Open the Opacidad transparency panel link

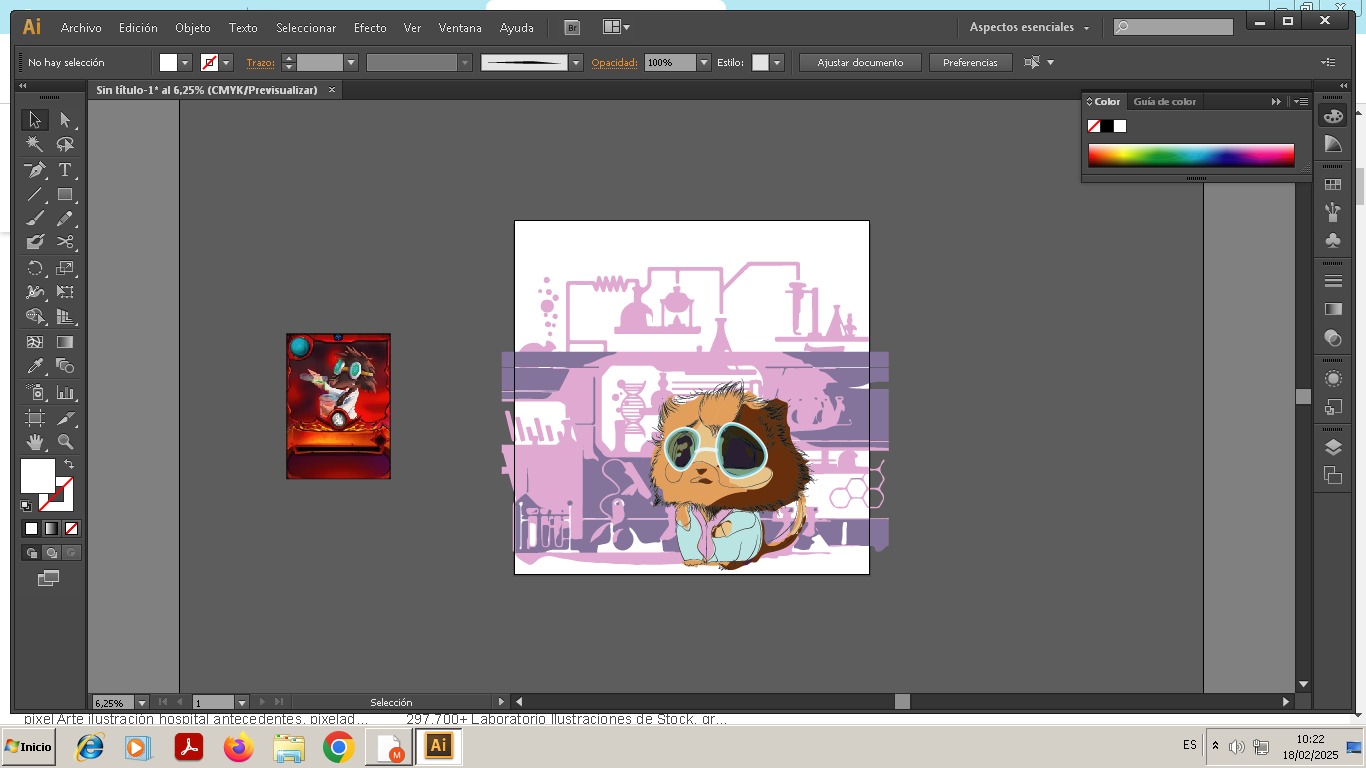coord(614,63)
